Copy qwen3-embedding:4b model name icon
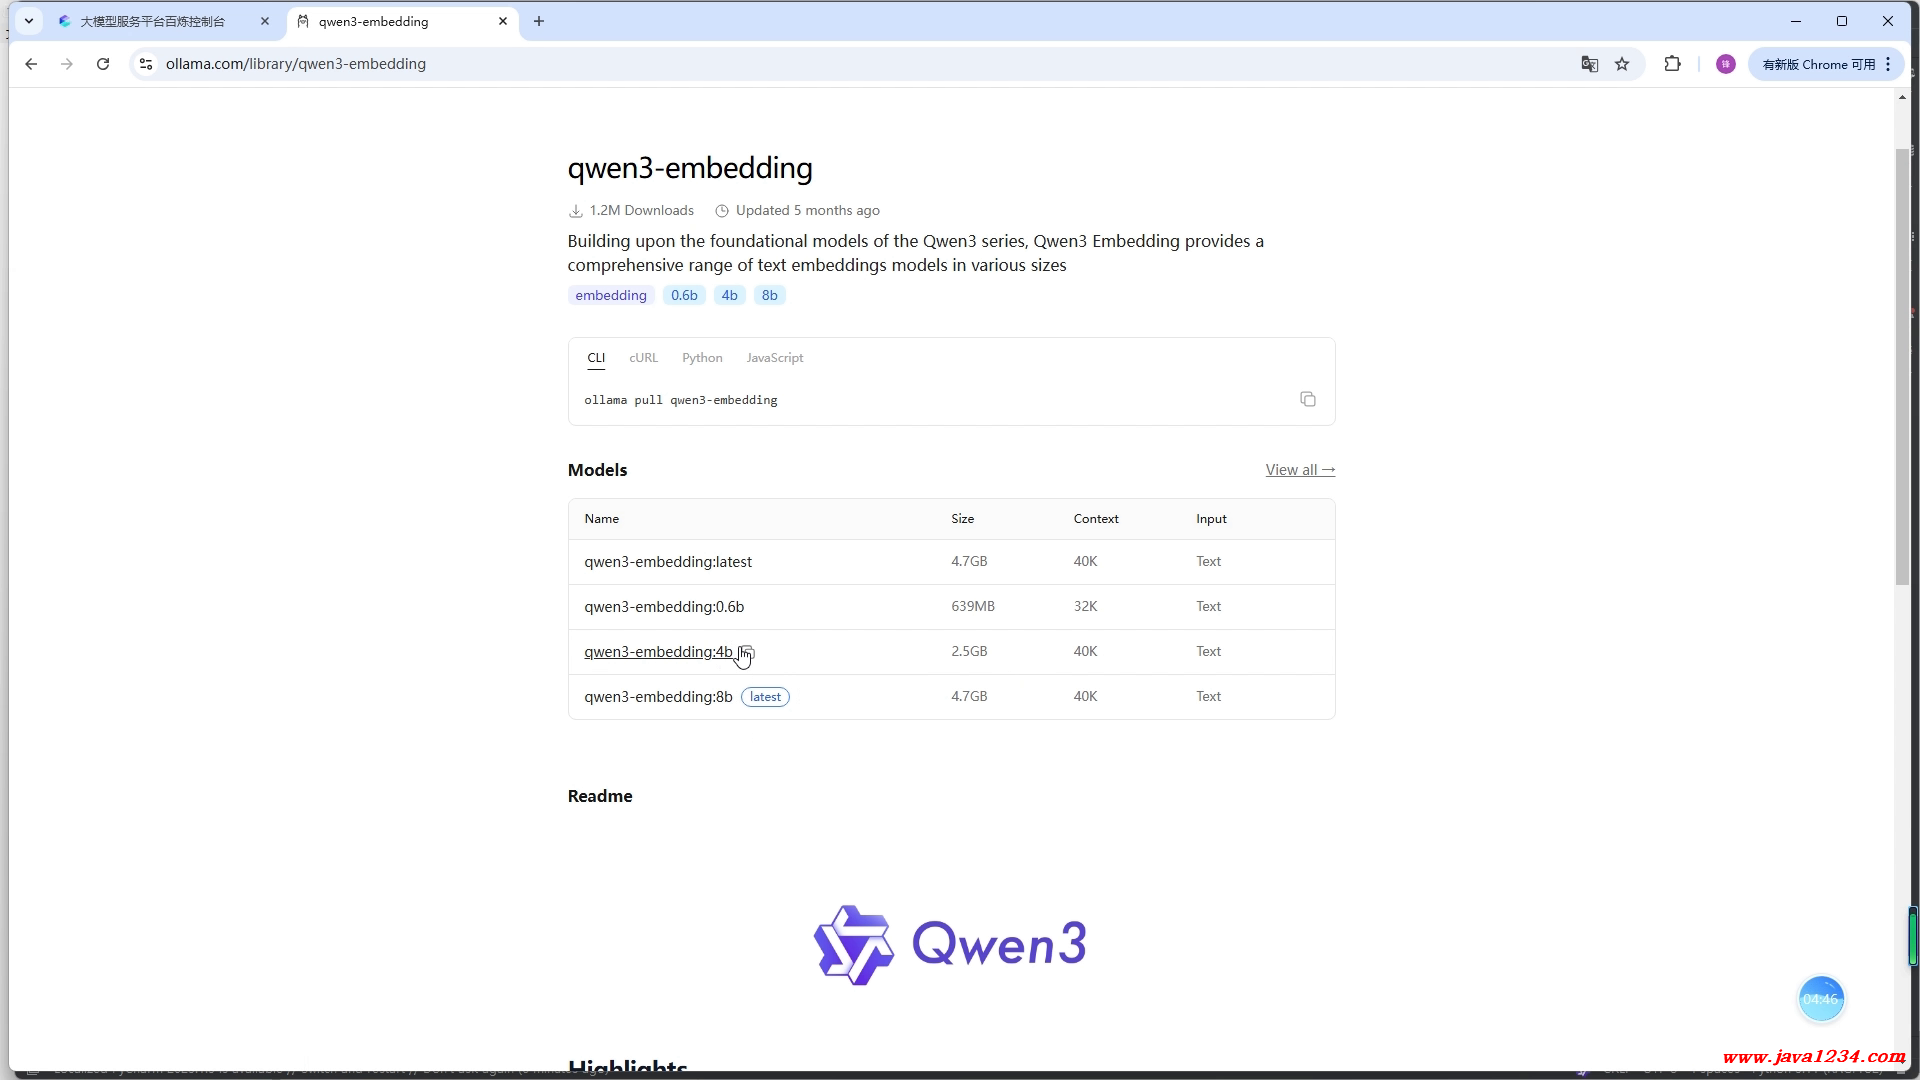The height and width of the screenshot is (1080, 1920). point(747,652)
